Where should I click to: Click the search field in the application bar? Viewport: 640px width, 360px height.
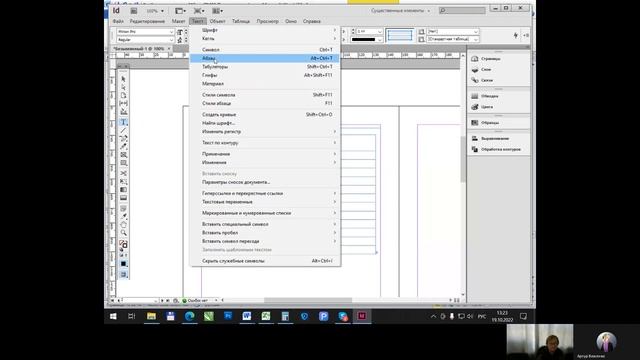click(x=462, y=11)
